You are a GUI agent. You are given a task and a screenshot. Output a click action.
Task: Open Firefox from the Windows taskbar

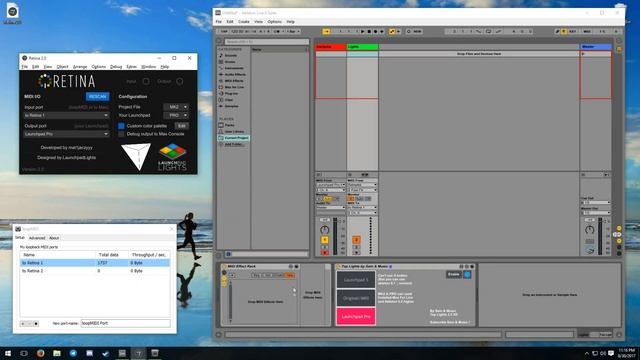pos(40,353)
